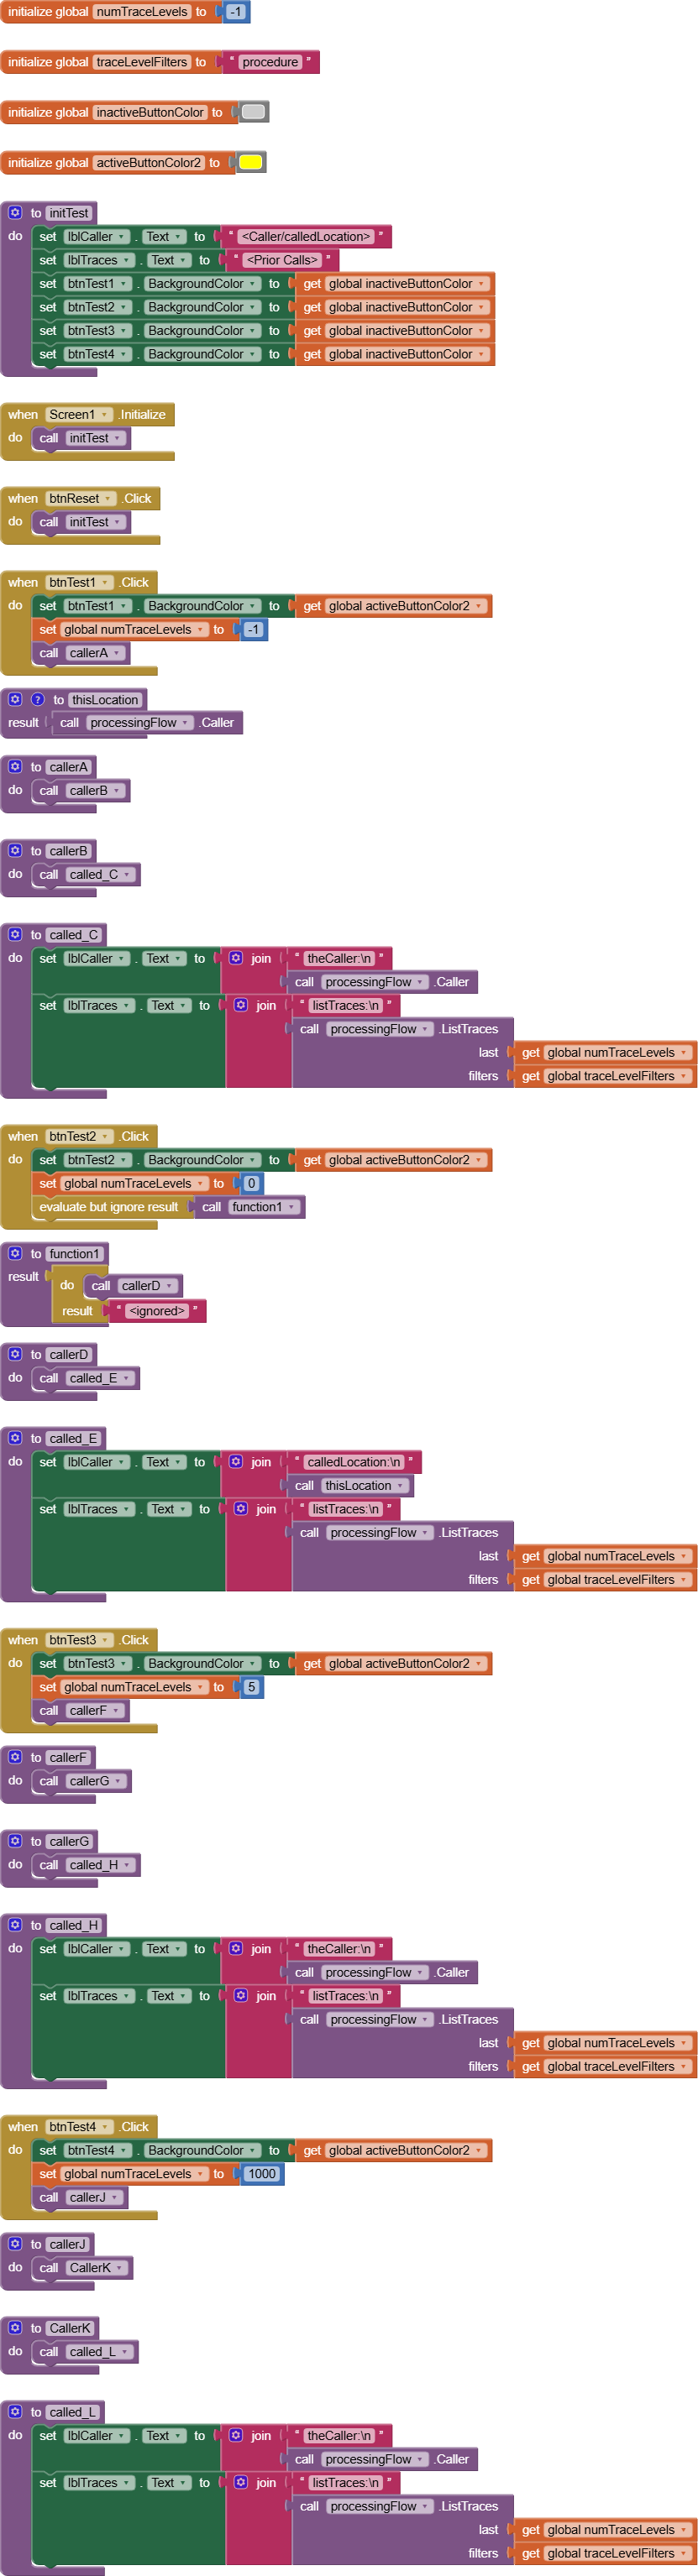Open btnTest1 BackgroundColor property dropdown in initTest
This screenshot has width=698, height=2576.
[203, 285]
